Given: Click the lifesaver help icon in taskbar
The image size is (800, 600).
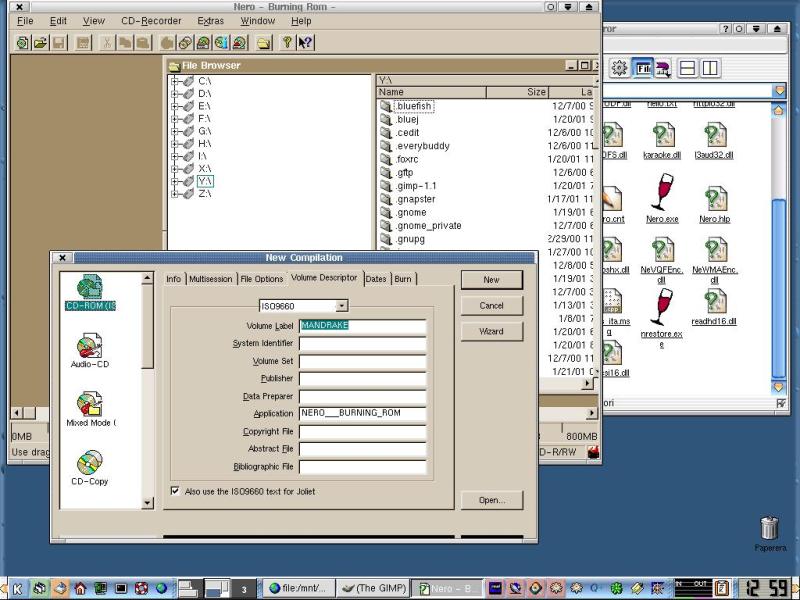Looking at the screenshot, I should click(x=141, y=589).
